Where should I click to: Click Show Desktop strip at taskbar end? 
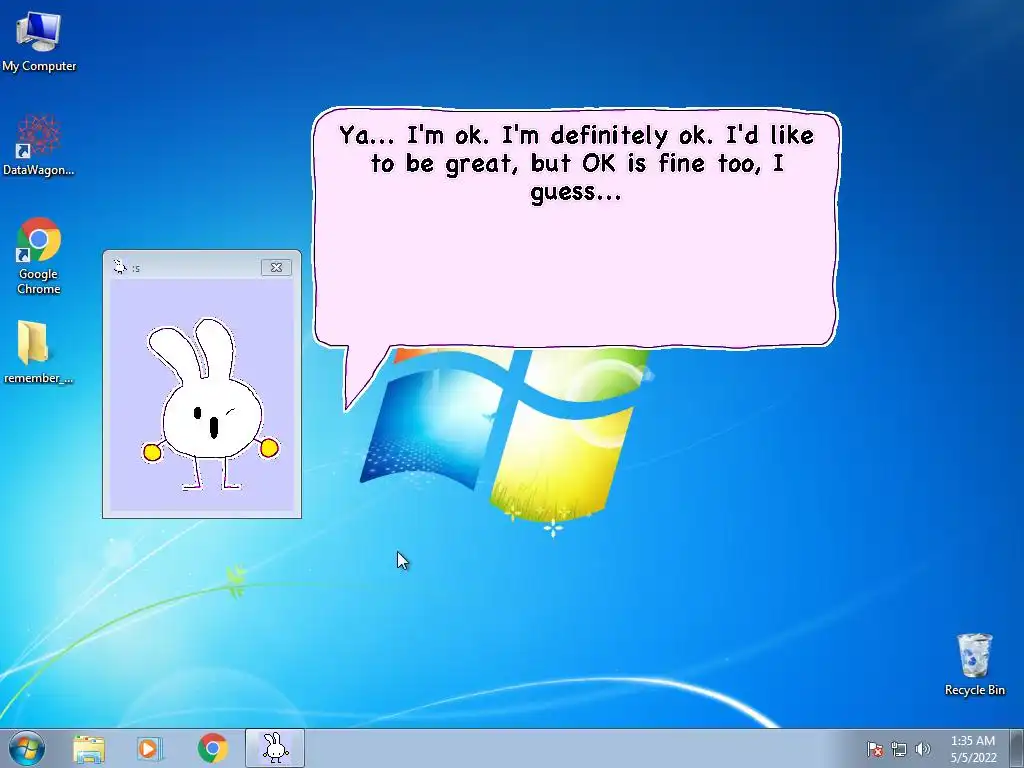pos(1019,748)
